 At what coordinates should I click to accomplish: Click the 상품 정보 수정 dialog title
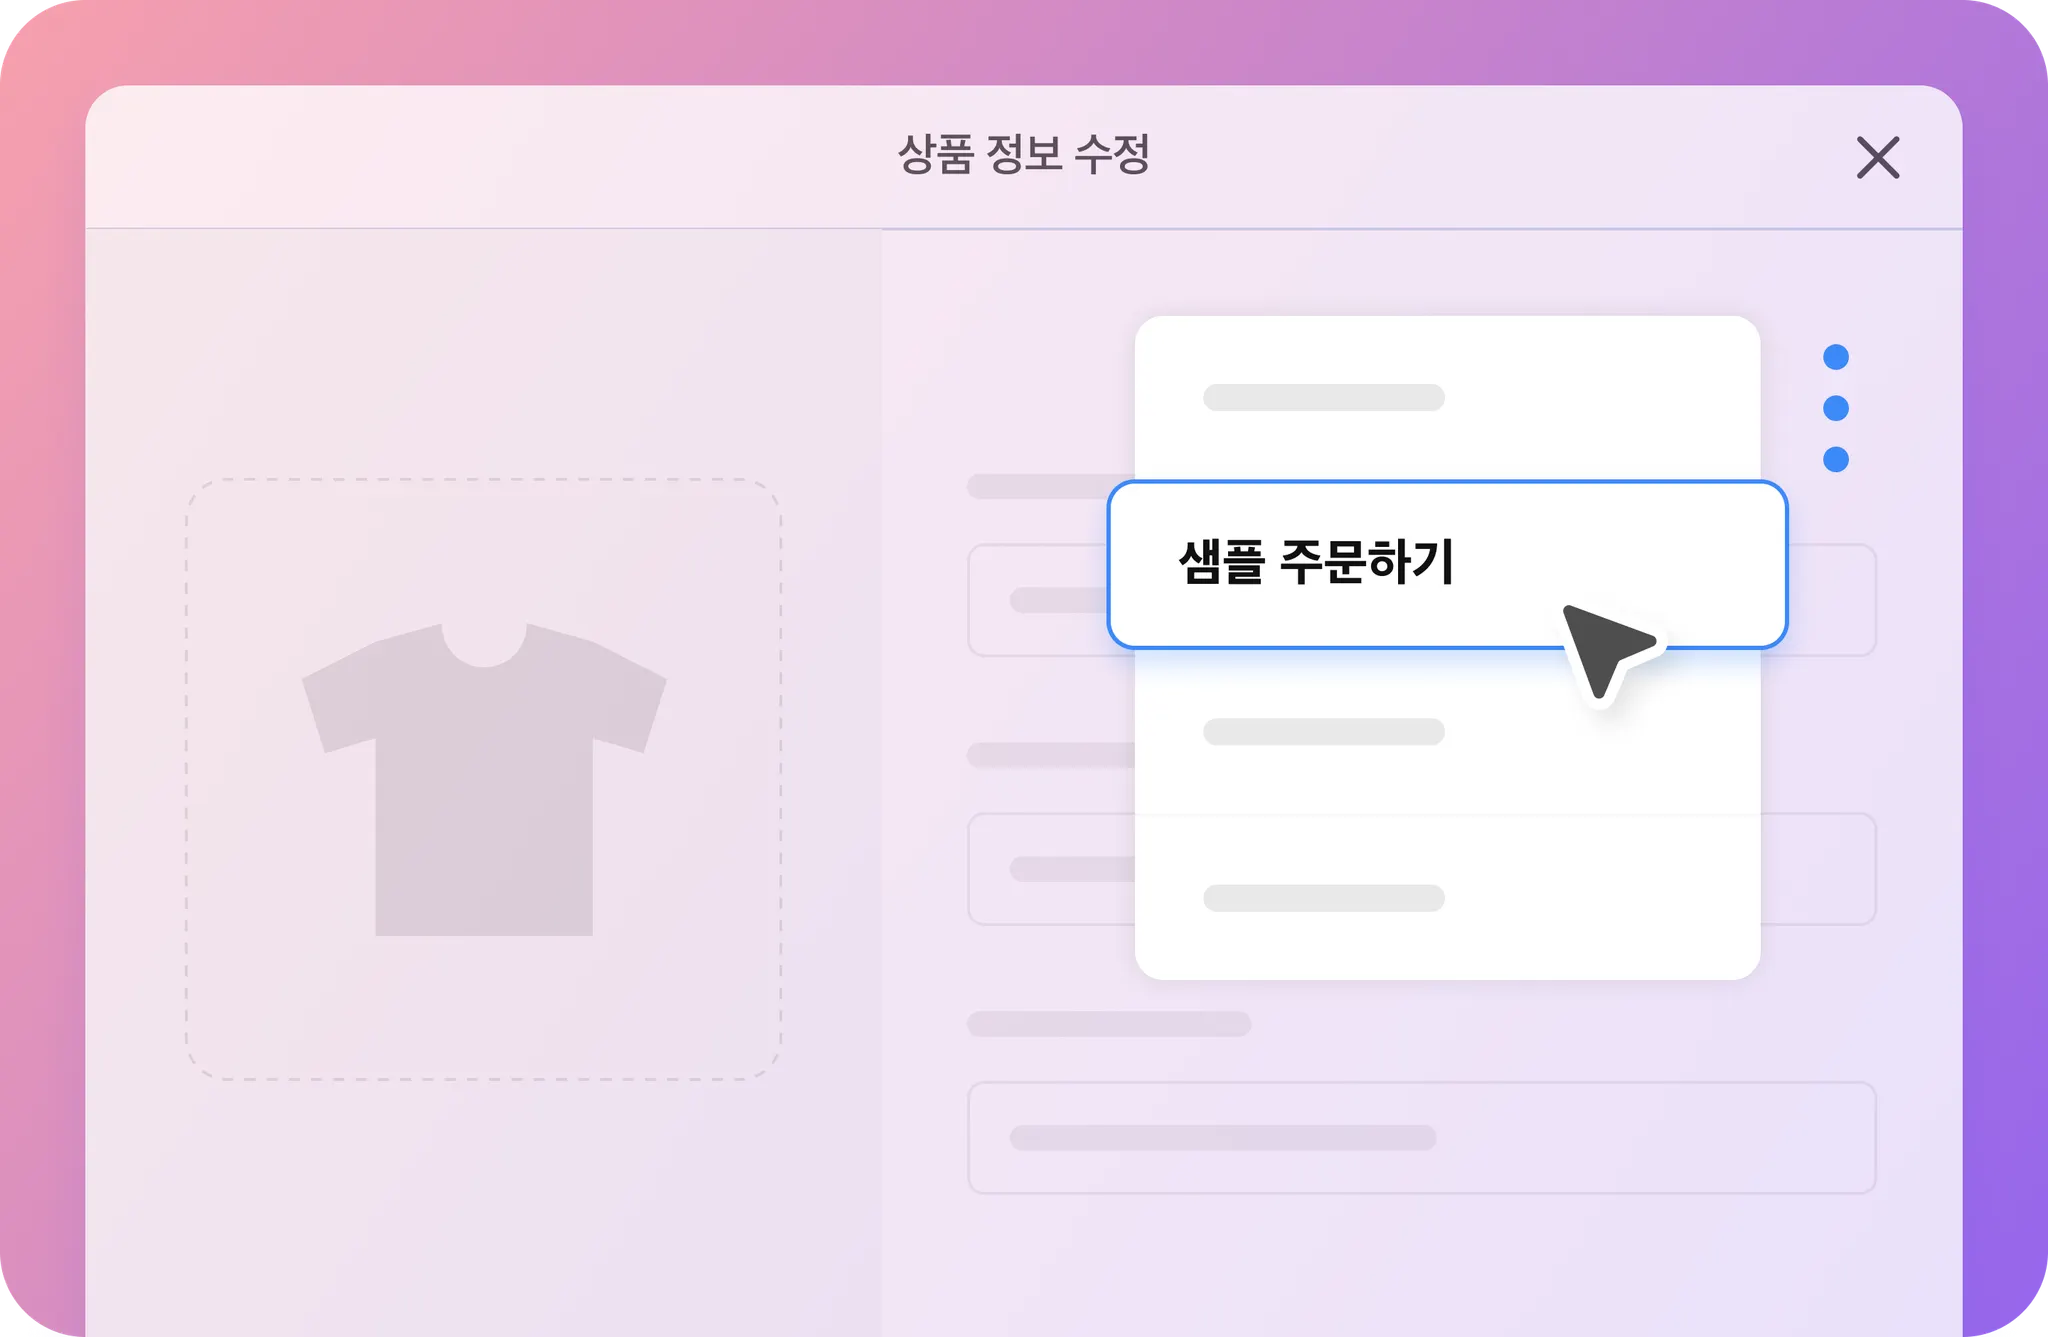click(1024, 155)
